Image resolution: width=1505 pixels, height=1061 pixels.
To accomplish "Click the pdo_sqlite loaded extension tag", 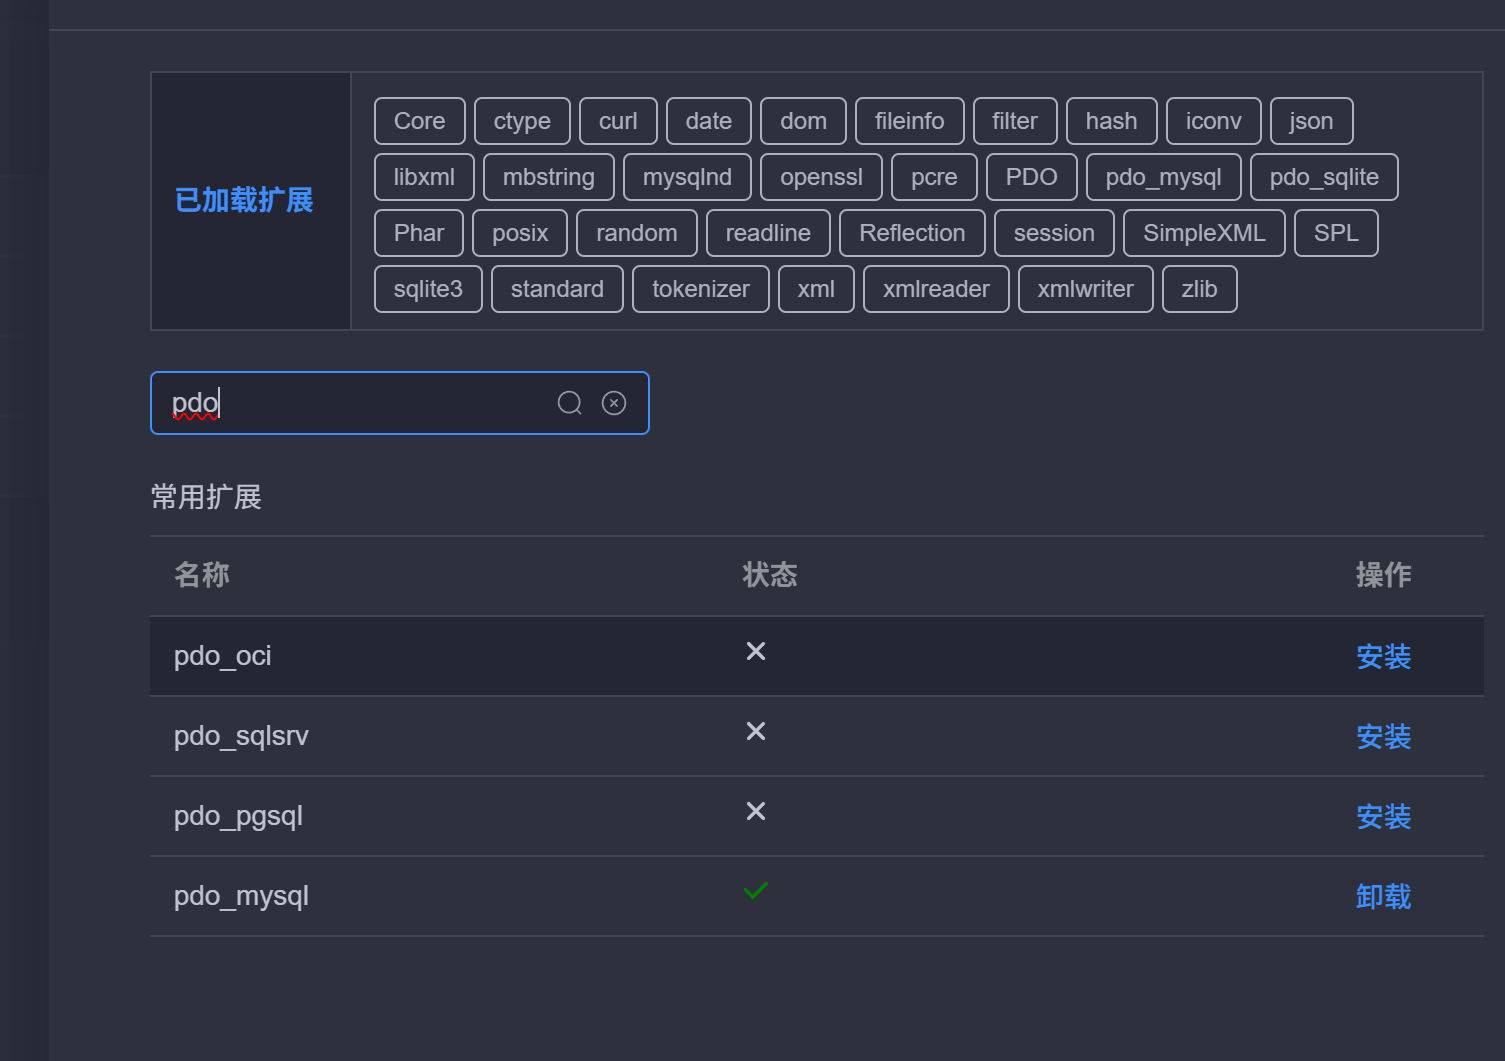I will coord(1323,177).
